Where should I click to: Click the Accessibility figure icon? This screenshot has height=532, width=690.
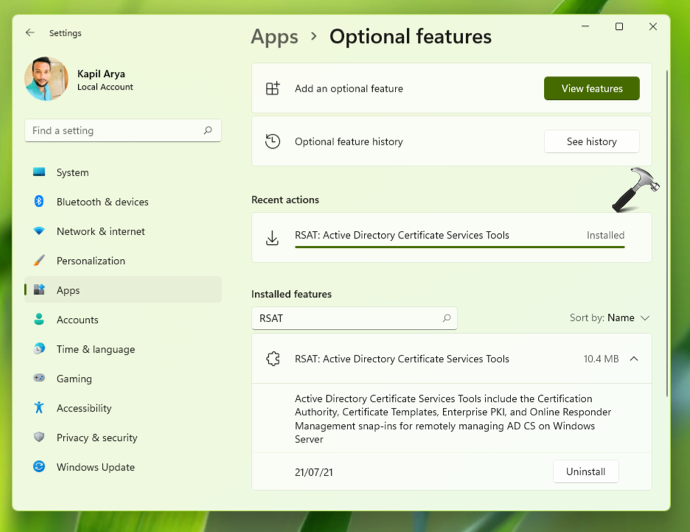click(x=39, y=408)
